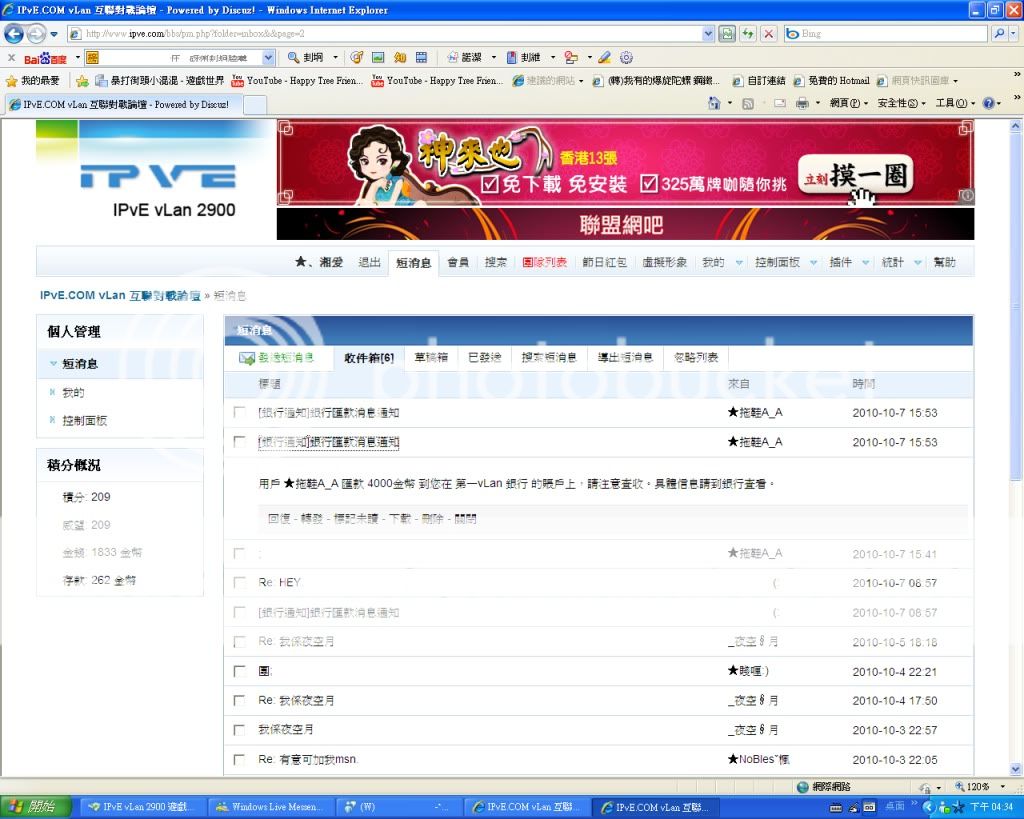Check the box beside 'Re: HEY' message

[x=239, y=583]
